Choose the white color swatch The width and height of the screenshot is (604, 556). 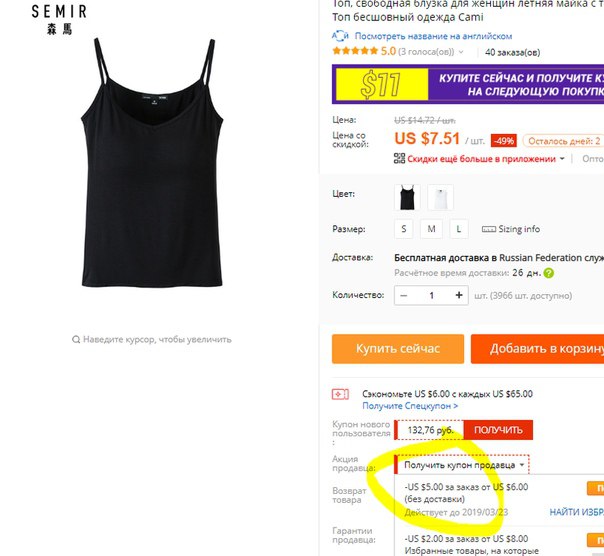coord(440,197)
